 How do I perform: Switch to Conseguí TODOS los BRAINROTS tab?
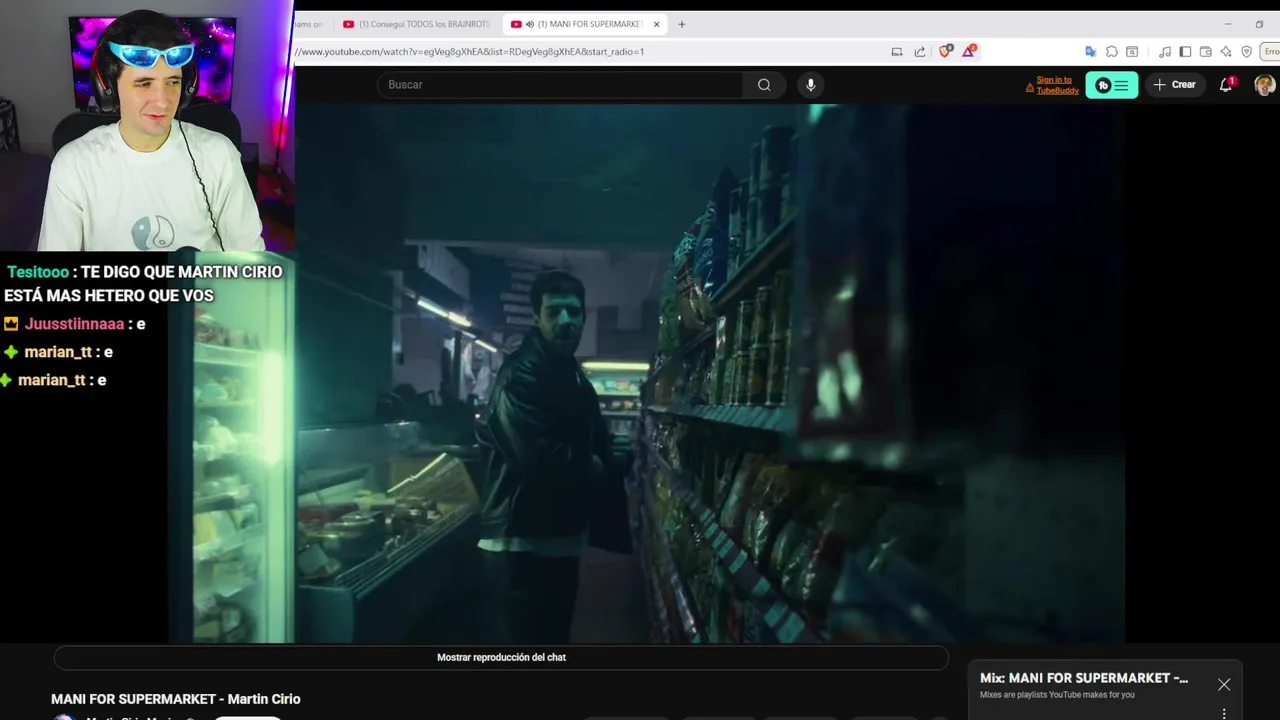(416, 24)
